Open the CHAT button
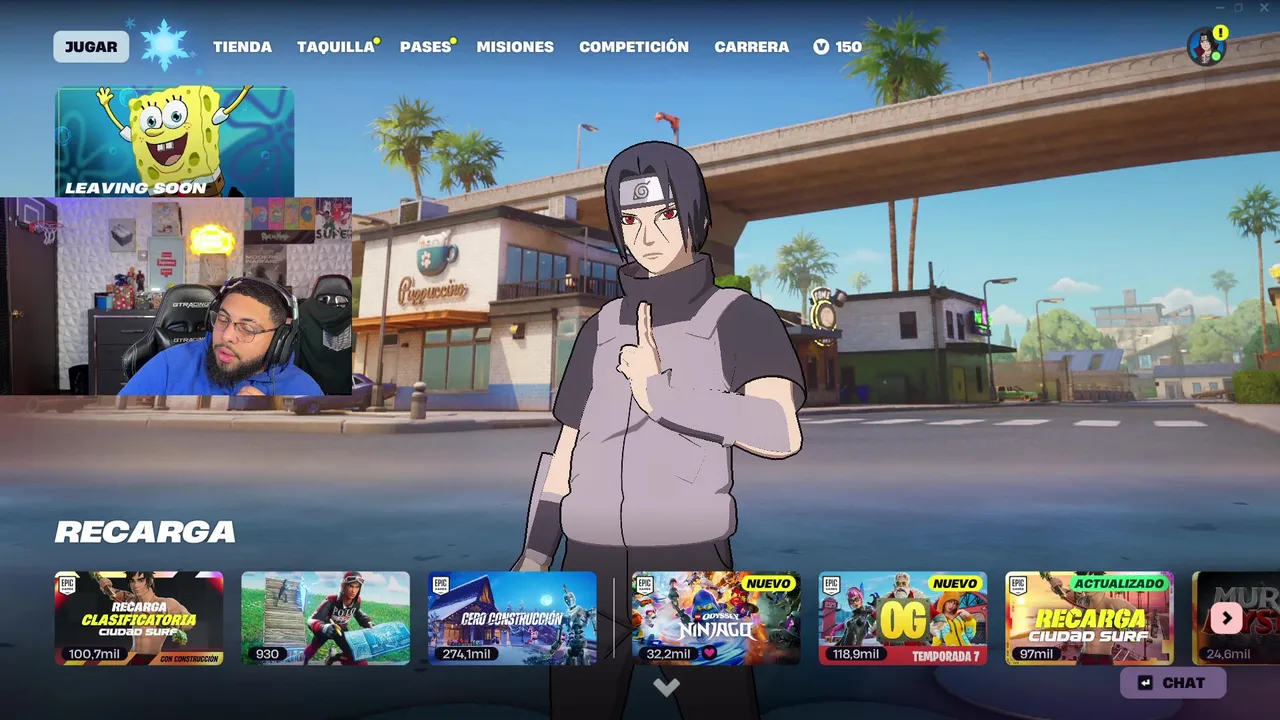The image size is (1280, 720). 1173,683
